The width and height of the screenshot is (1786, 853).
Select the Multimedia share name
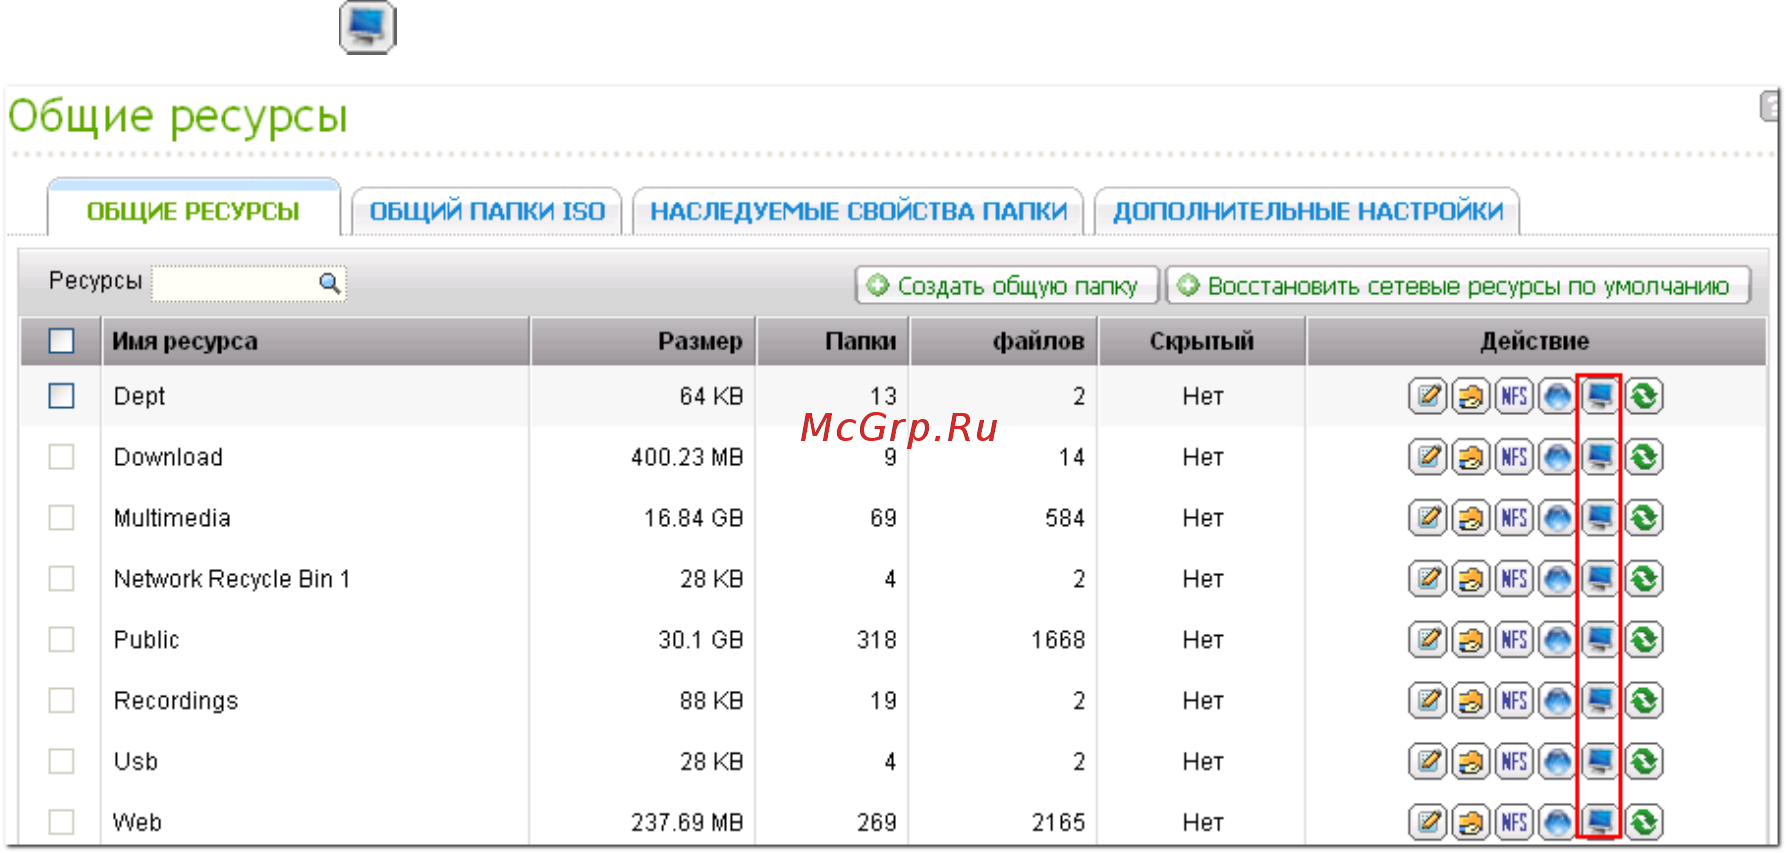pyautogui.click(x=172, y=518)
